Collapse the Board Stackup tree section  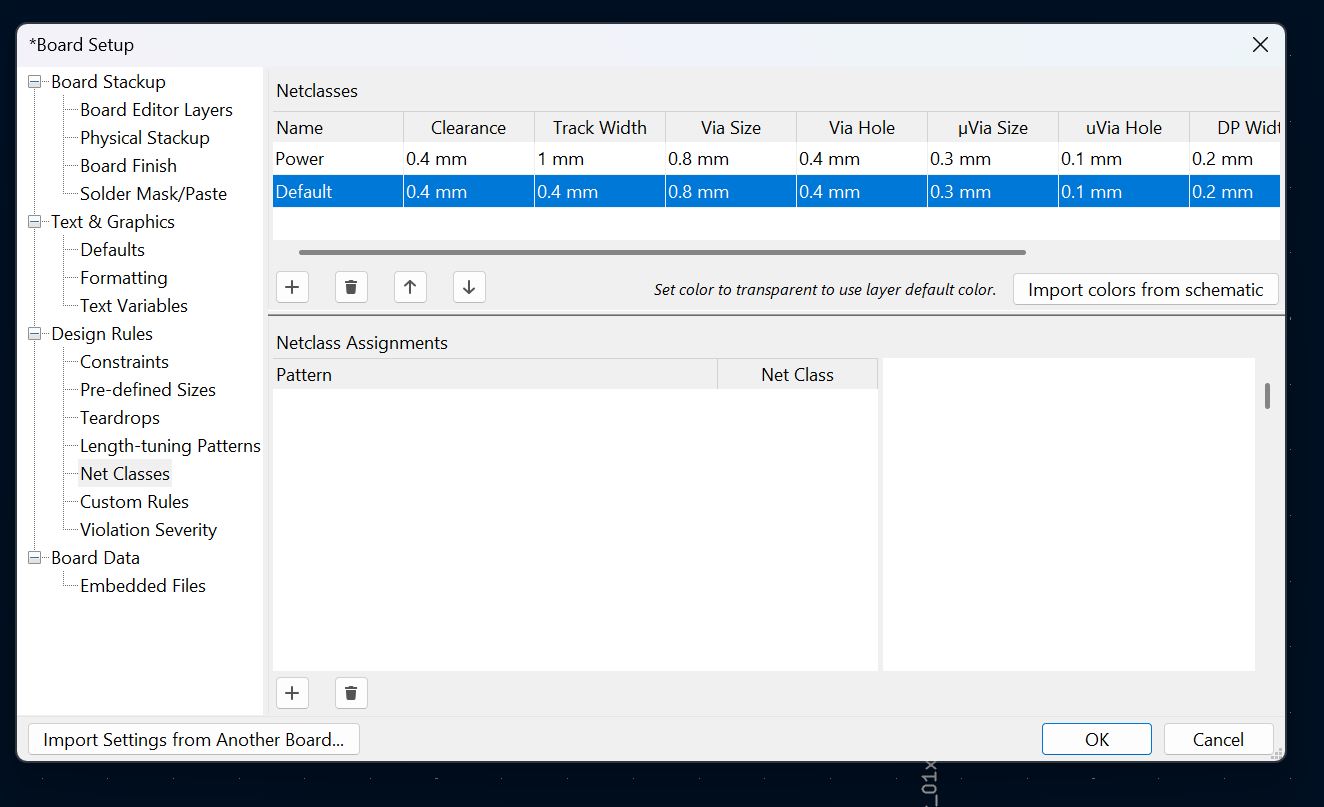click(32, 81)
